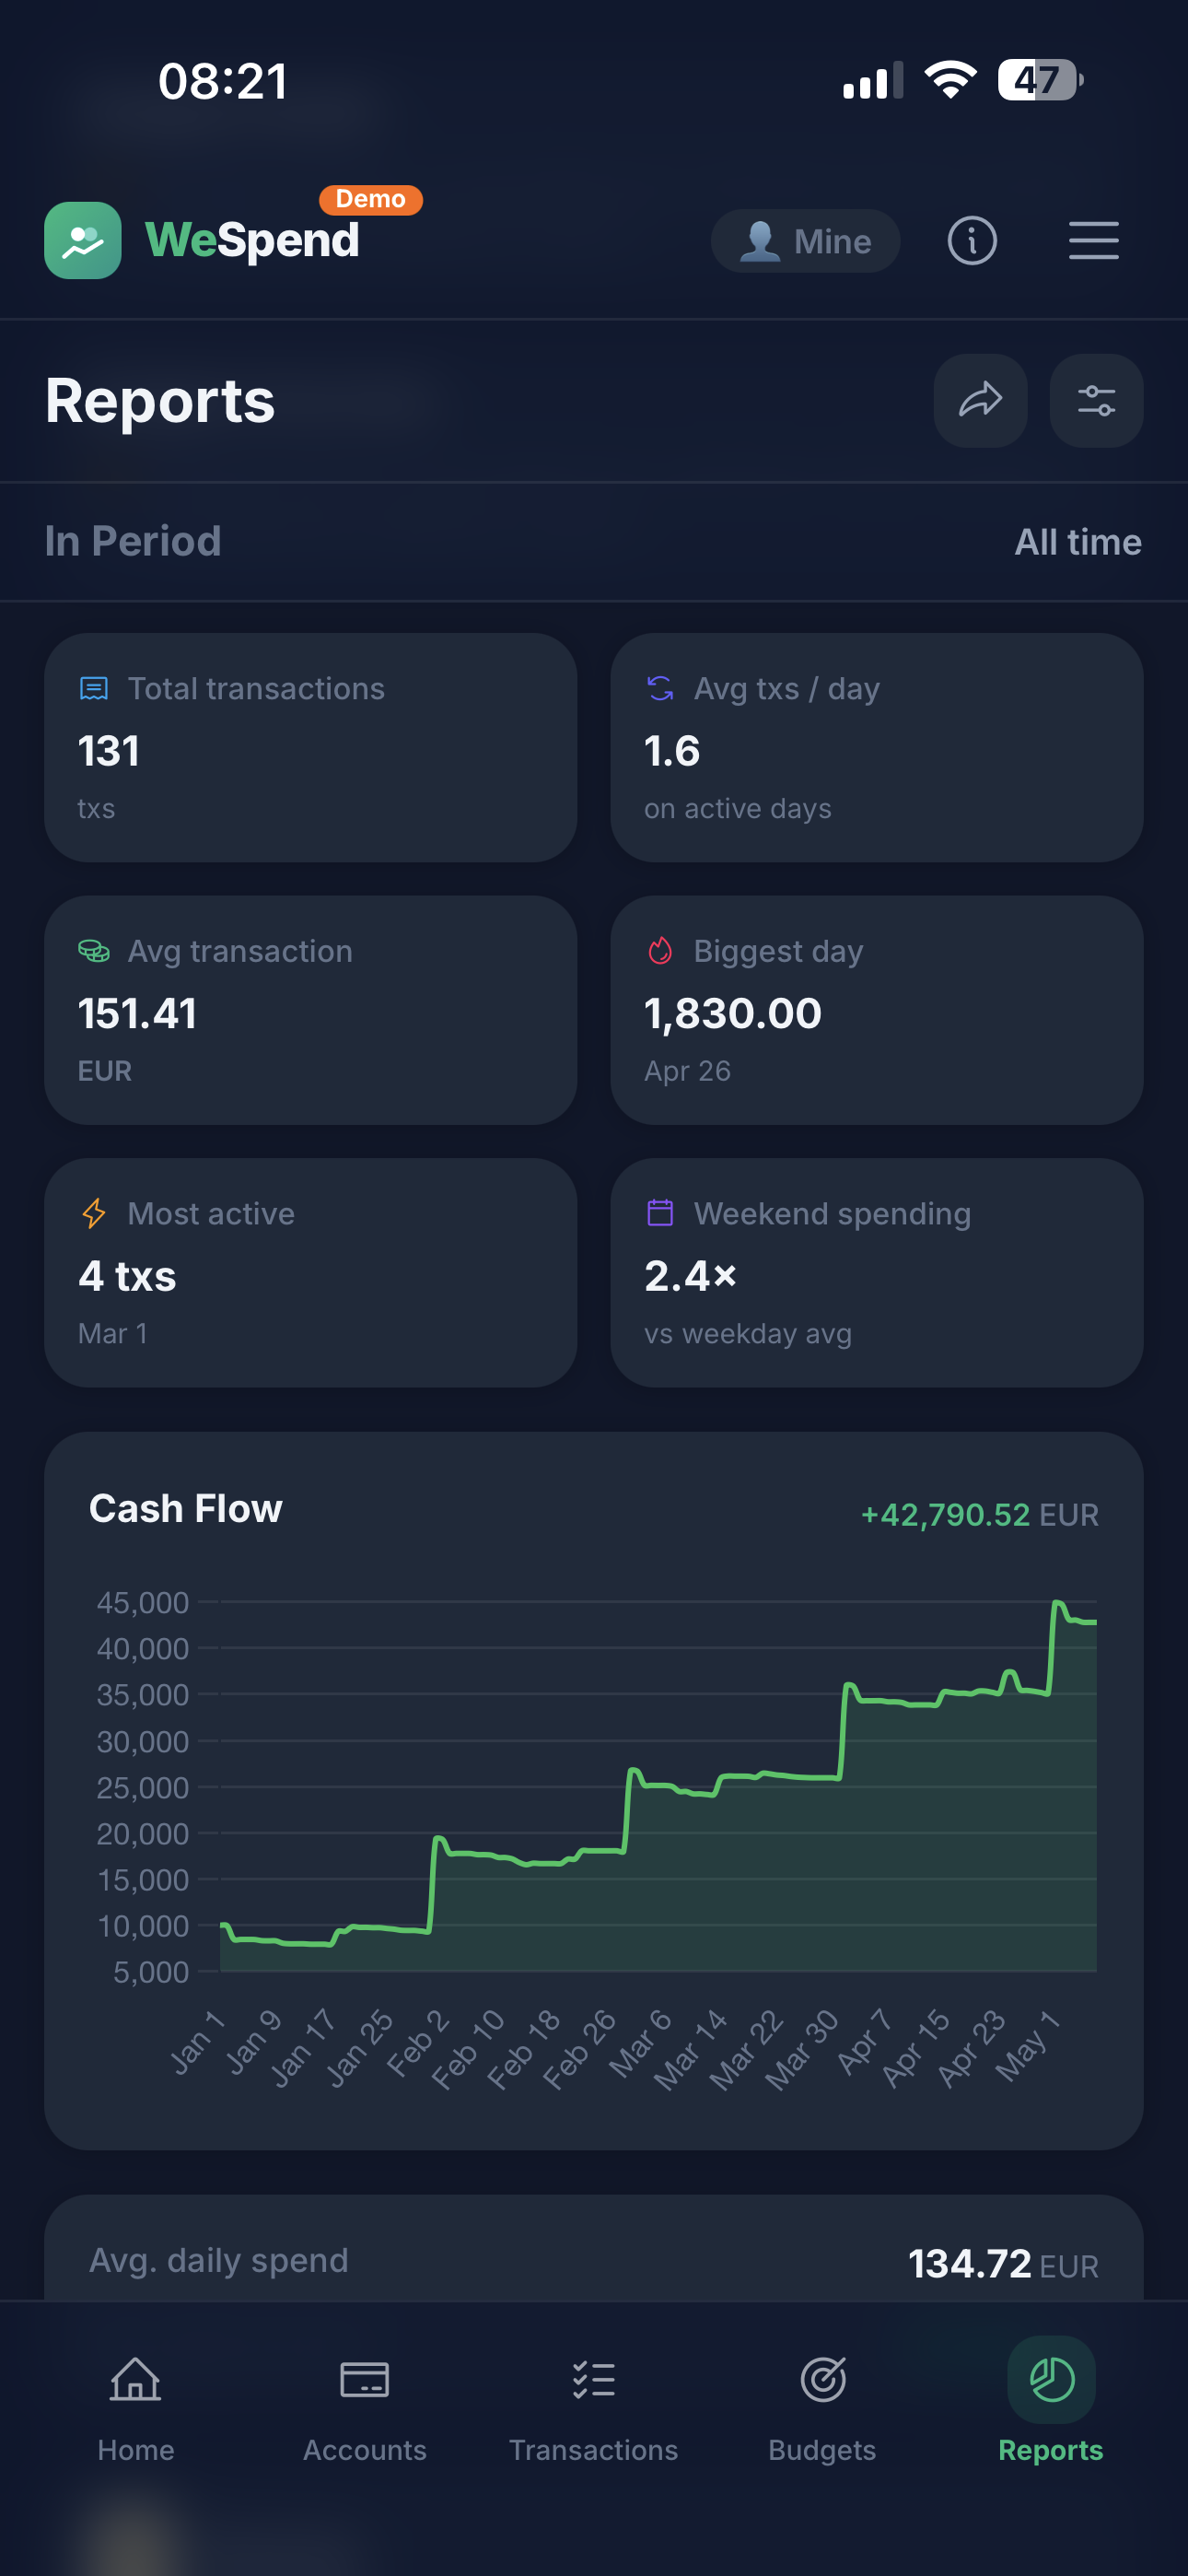The image size is (1188, 2576).
Task: Expand the Avg. daily spend panel
Action: click(x=594, y=2250)
